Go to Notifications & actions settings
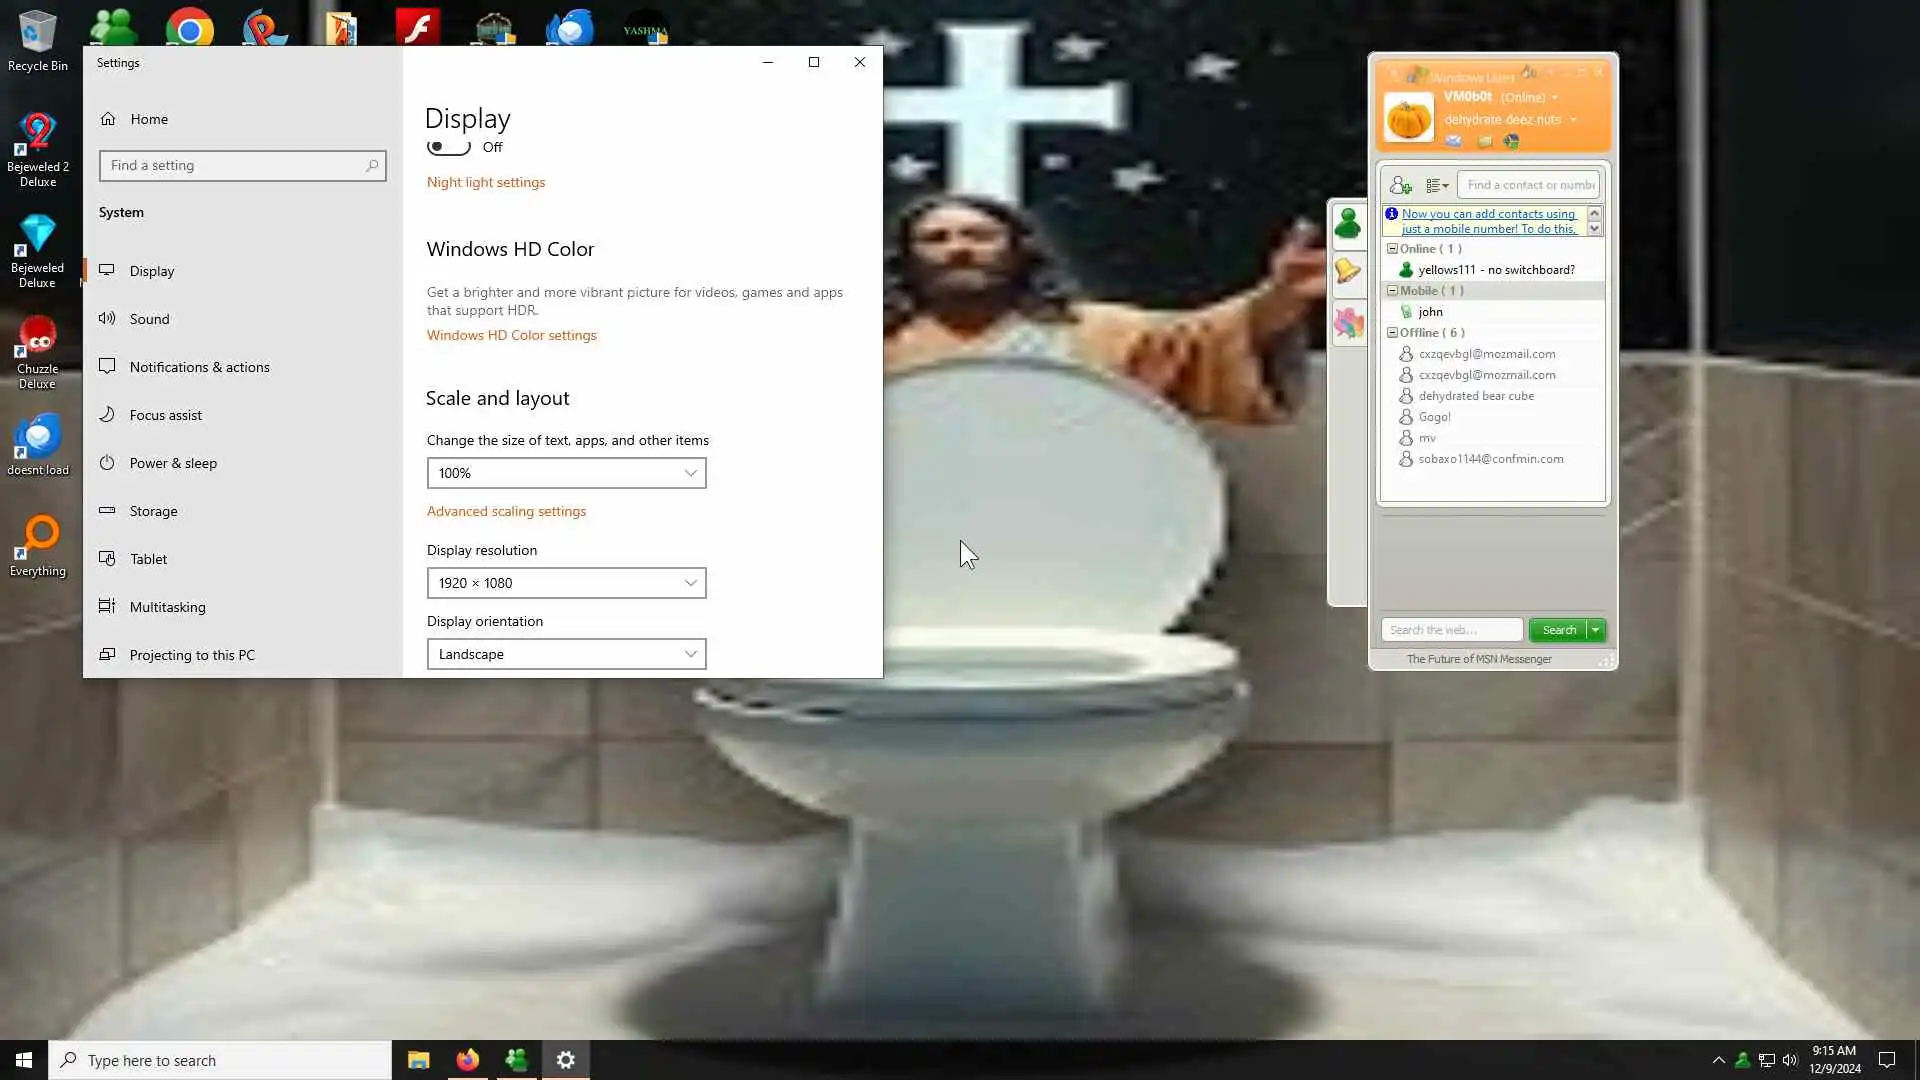Screen dimensions: 1920x1080 199,367
